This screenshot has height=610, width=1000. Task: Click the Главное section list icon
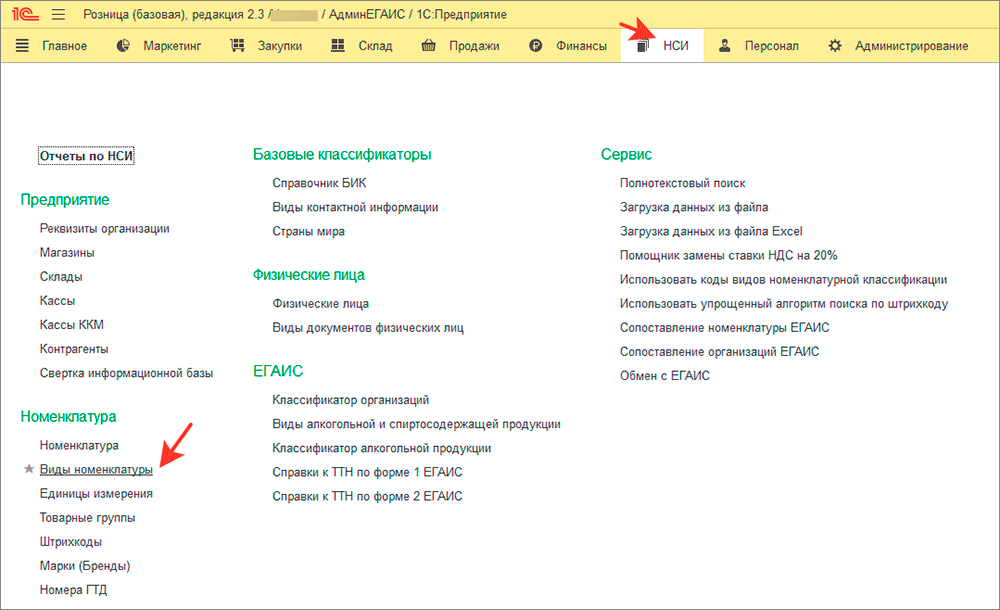(22, 45)
